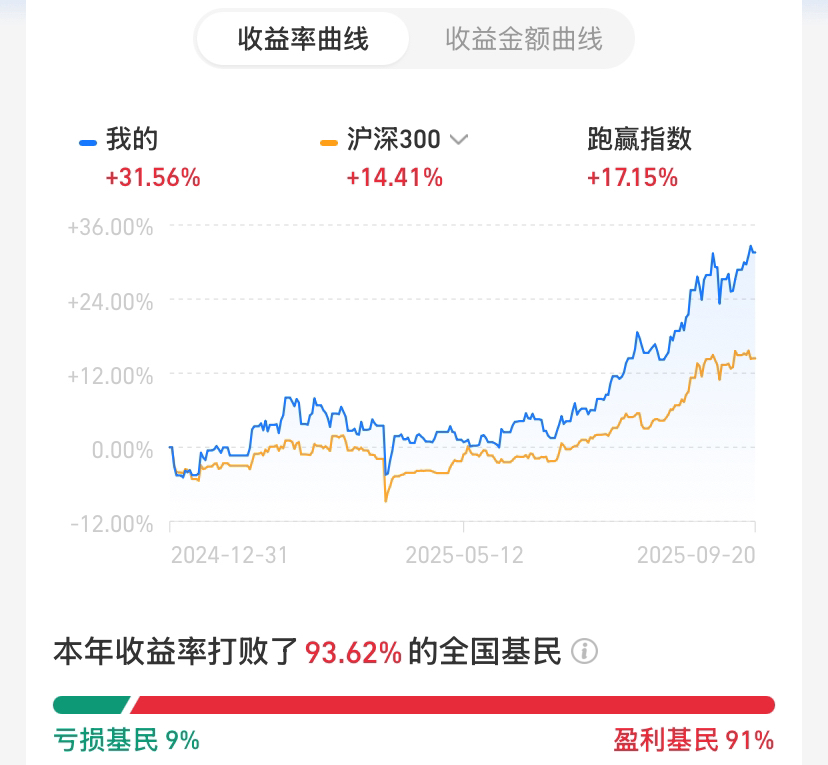Image resolution: width=828 pixels, height=765 pixels.
Task: Click the info icon beside 全国基民
Action: tap(585, 651)
